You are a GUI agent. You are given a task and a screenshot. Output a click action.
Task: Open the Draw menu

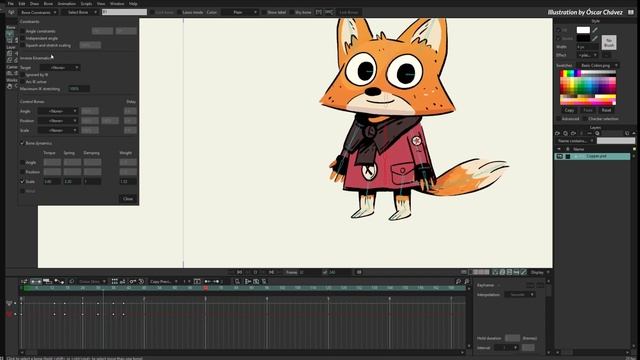tap(34, 4)
